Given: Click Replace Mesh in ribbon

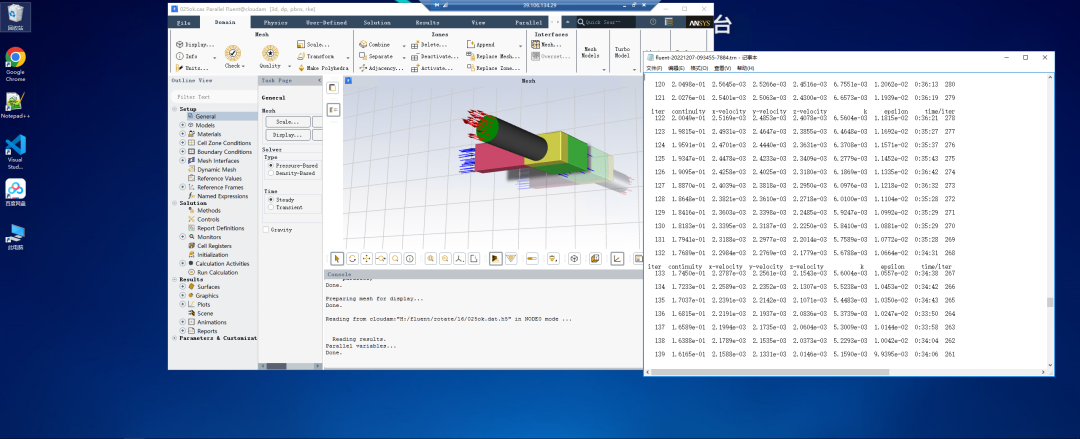Looking at the screenshot, I should coord(493,57).
